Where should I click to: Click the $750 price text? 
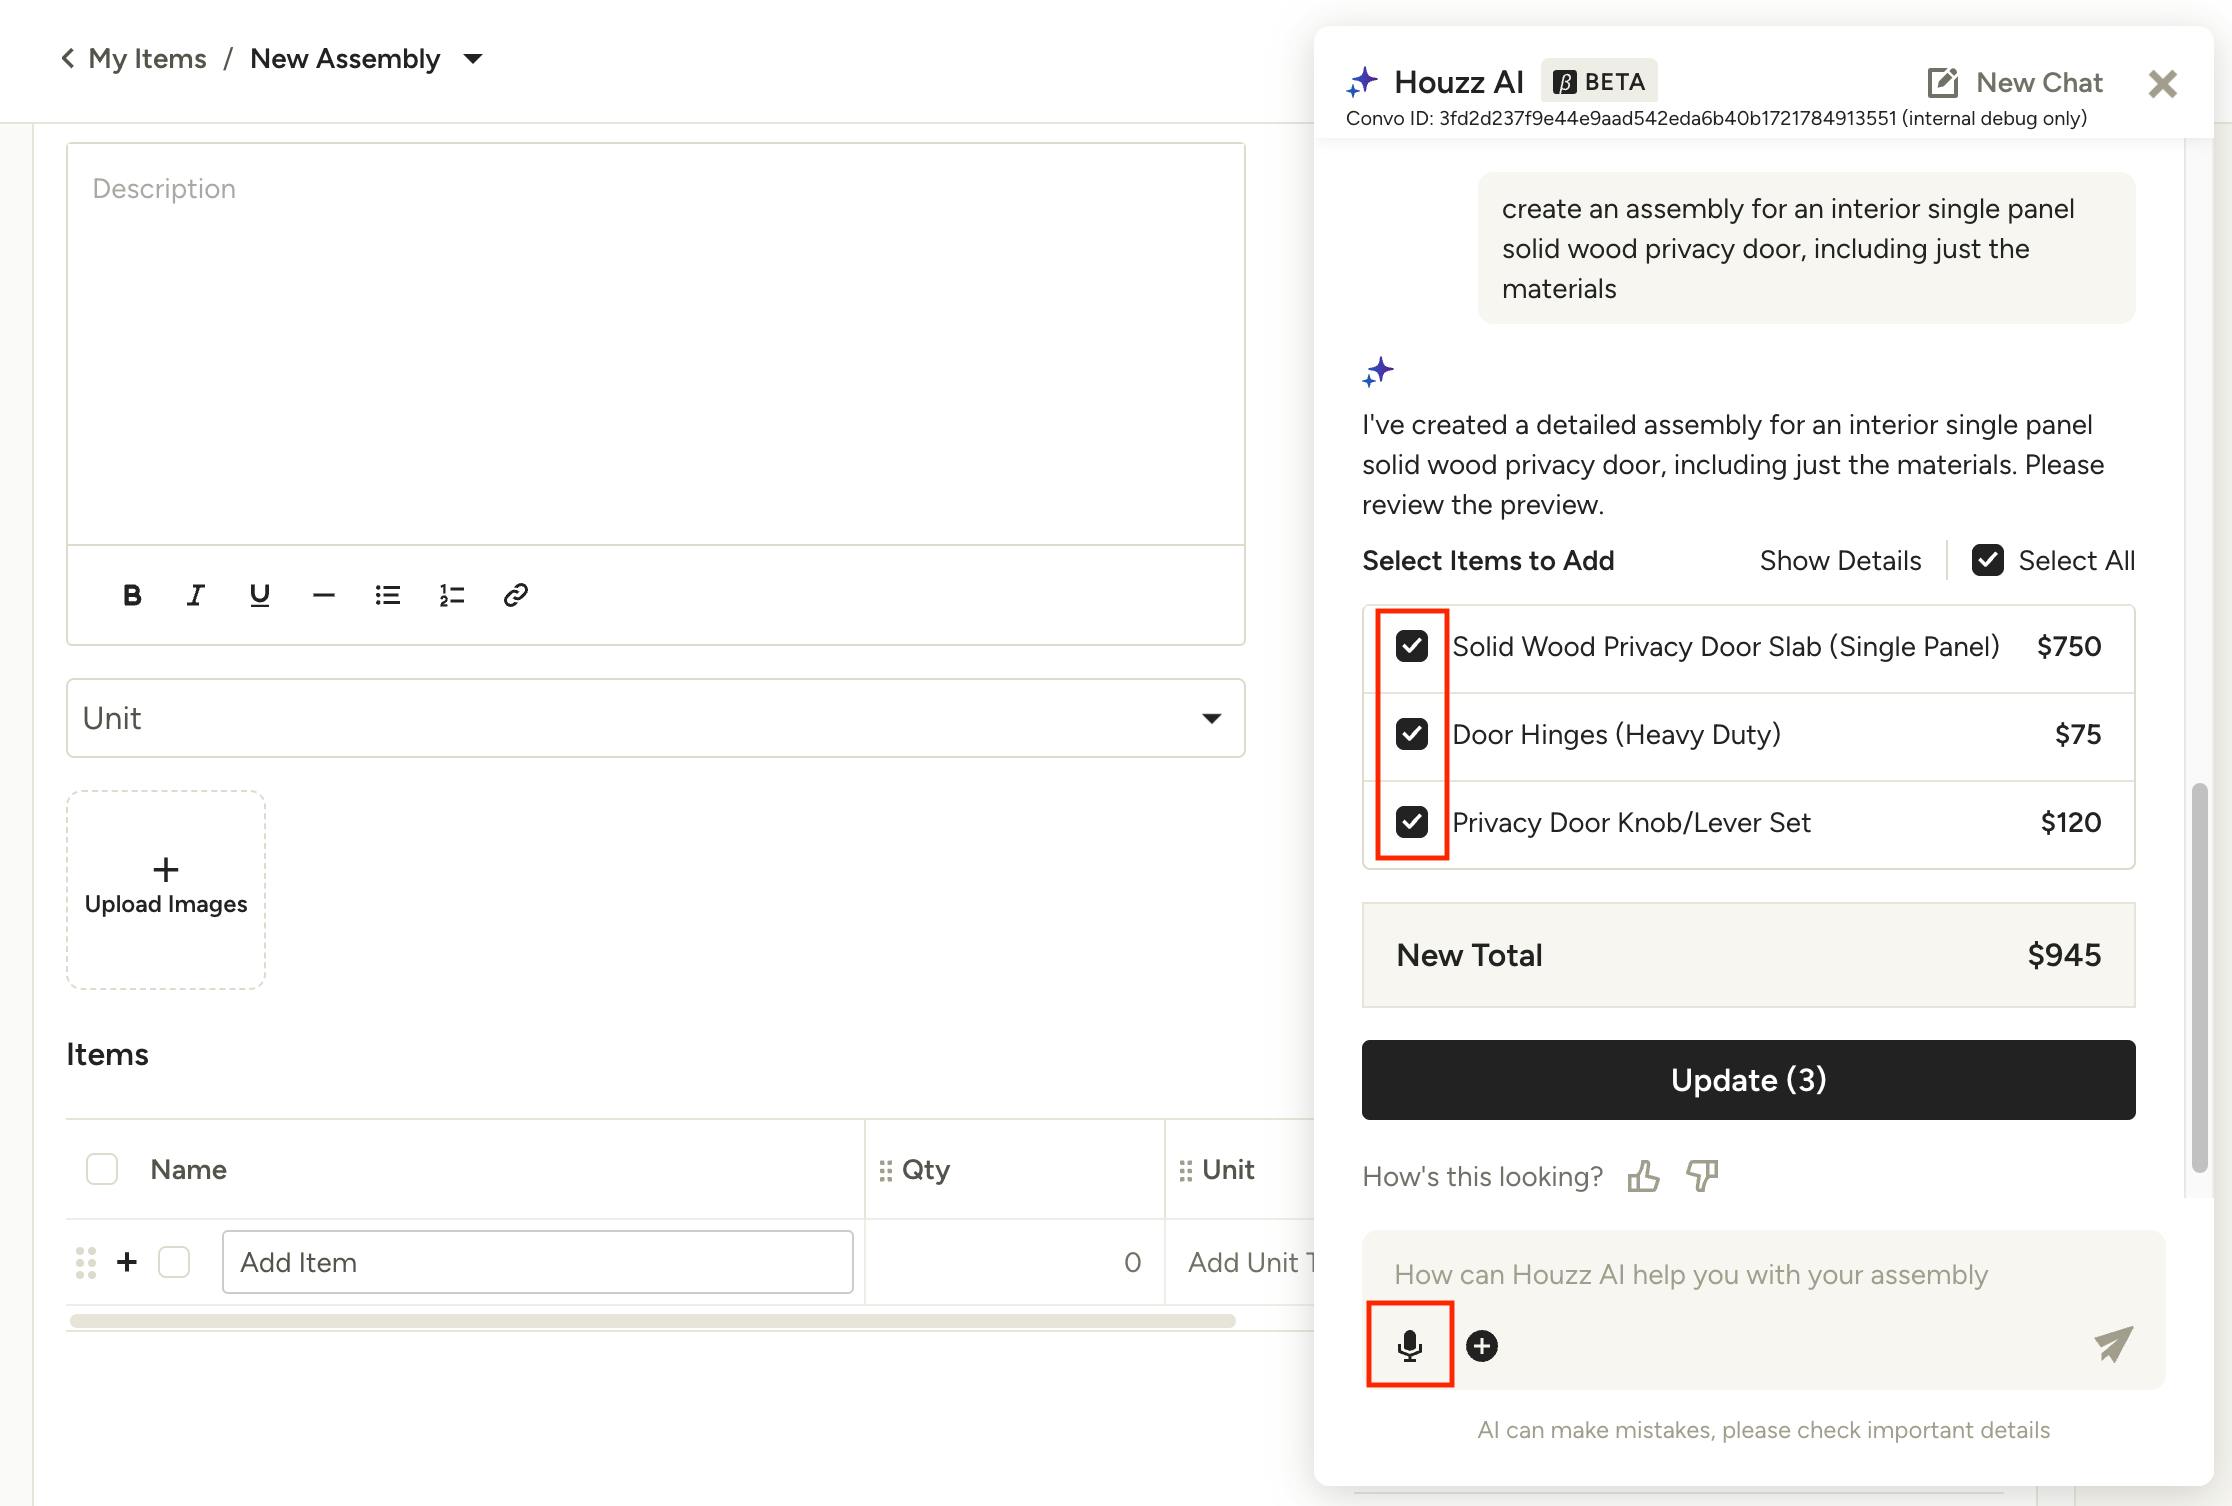tap(2069, 646)
